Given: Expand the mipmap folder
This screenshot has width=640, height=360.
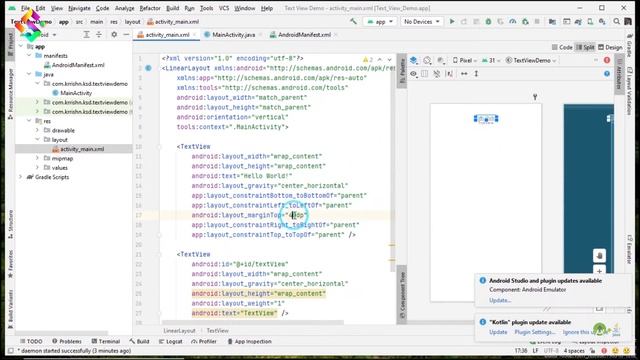Looking at the screenshot, I should click(37, 158).
